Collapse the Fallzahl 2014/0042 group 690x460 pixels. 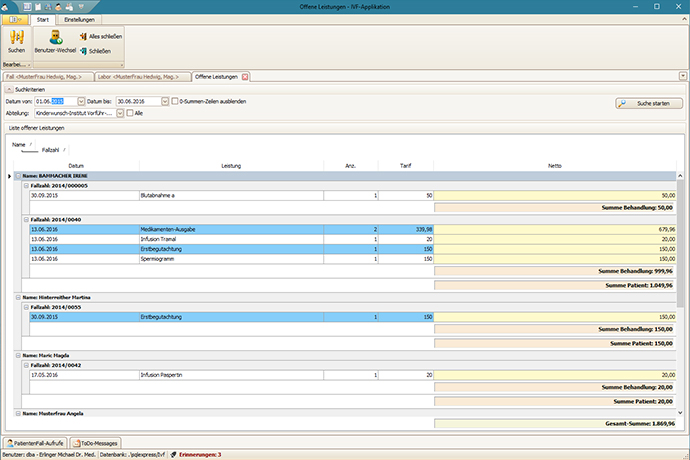click(26, 365)
